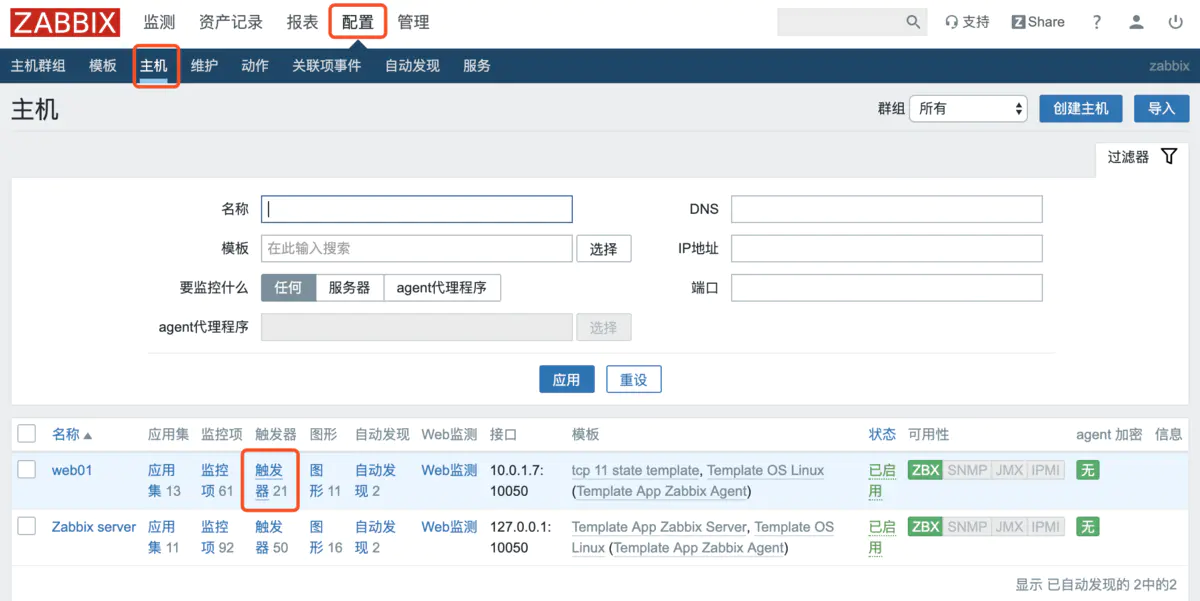Click the SNMP badge for web01

[967, 470]
